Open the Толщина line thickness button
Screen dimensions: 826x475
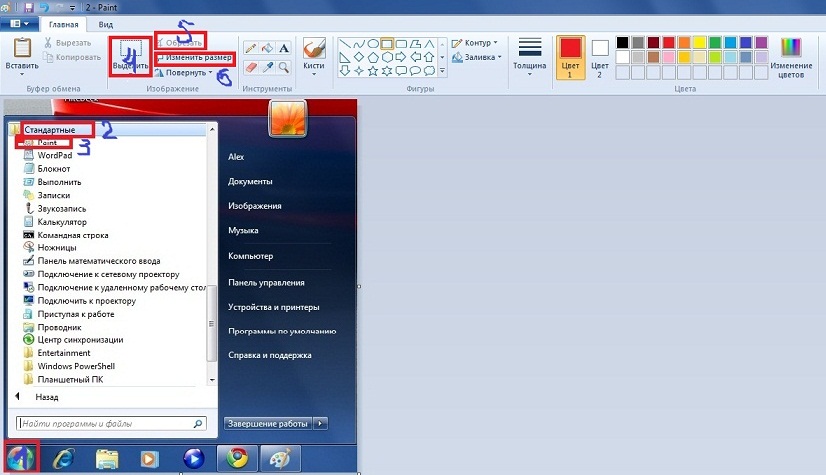point(530,57)
